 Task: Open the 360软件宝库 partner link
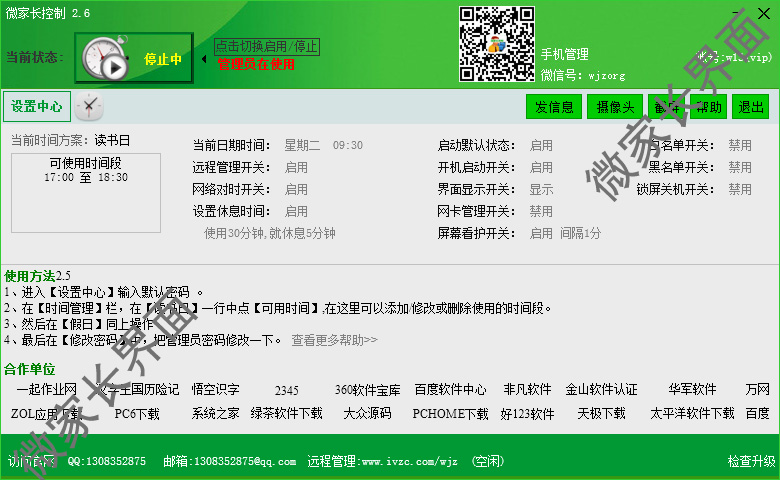point(367,390)
